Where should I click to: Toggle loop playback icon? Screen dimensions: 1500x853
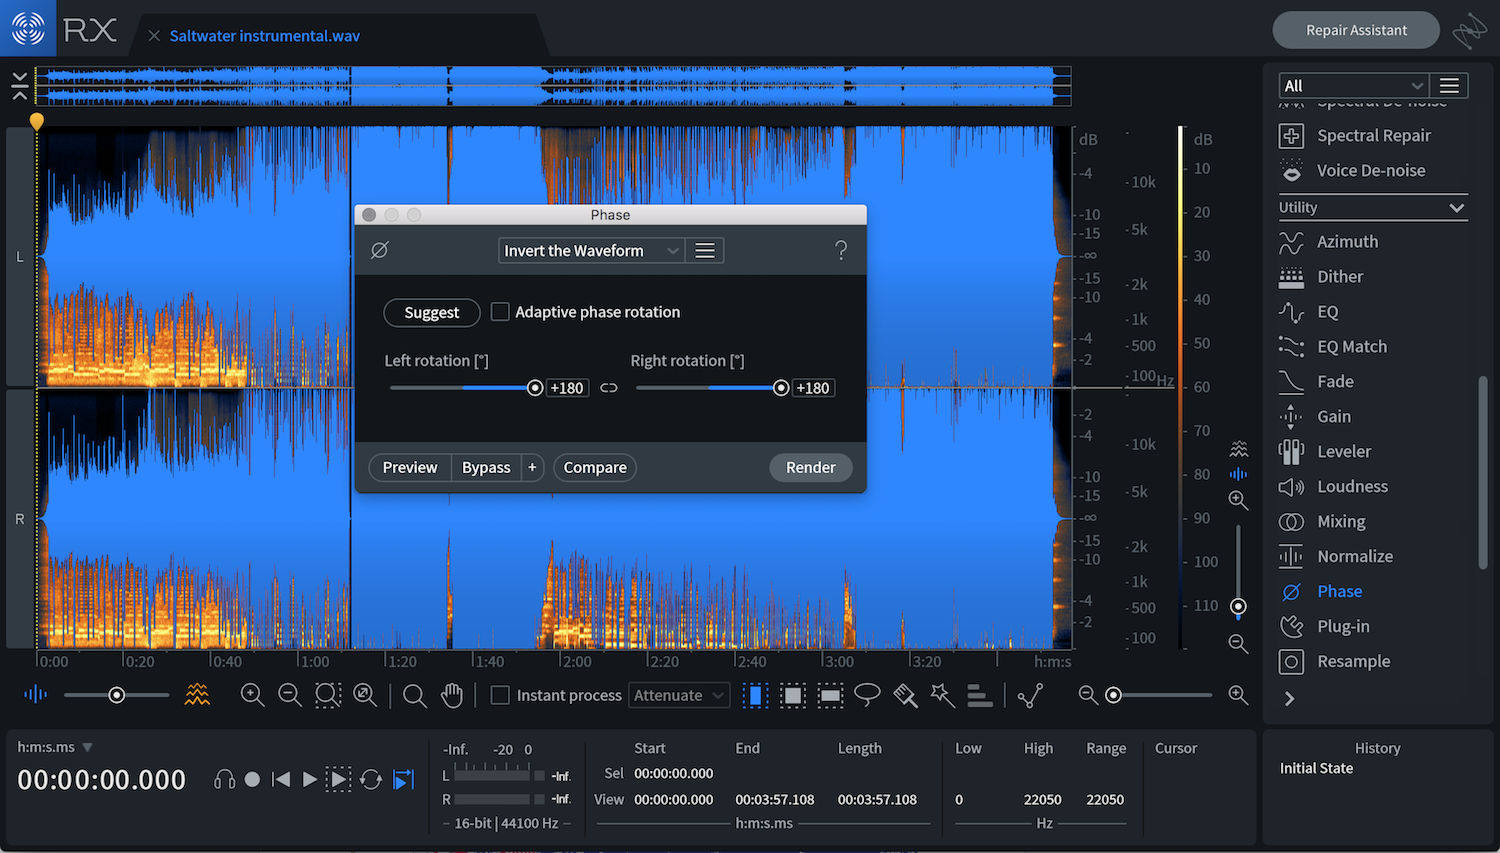371,779
